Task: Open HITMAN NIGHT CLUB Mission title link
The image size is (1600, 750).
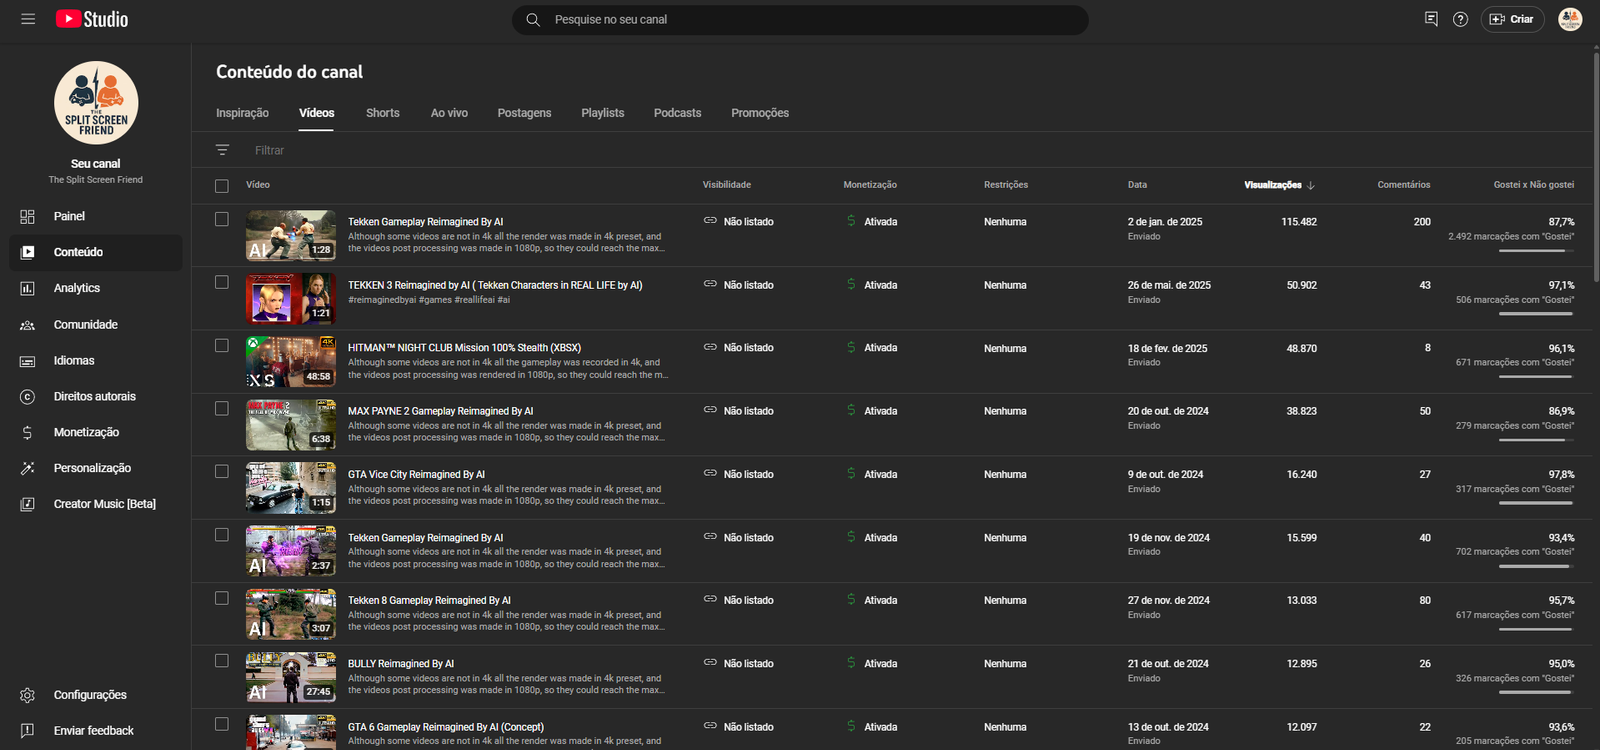Action: 464,348
